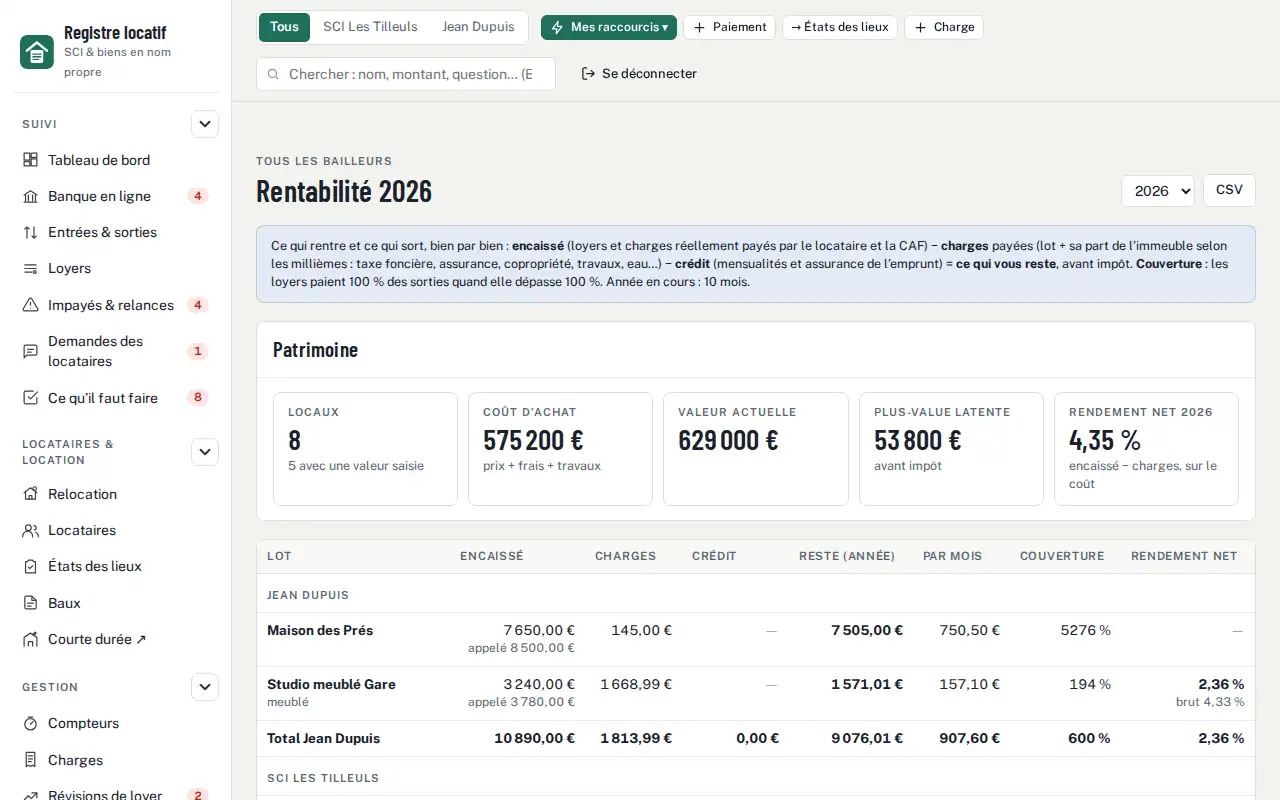The height and width of the screenshot is (800, 1280).
Task: Click the 575 200 € coût d'achat figure
Action: click(x=533, y=440)
